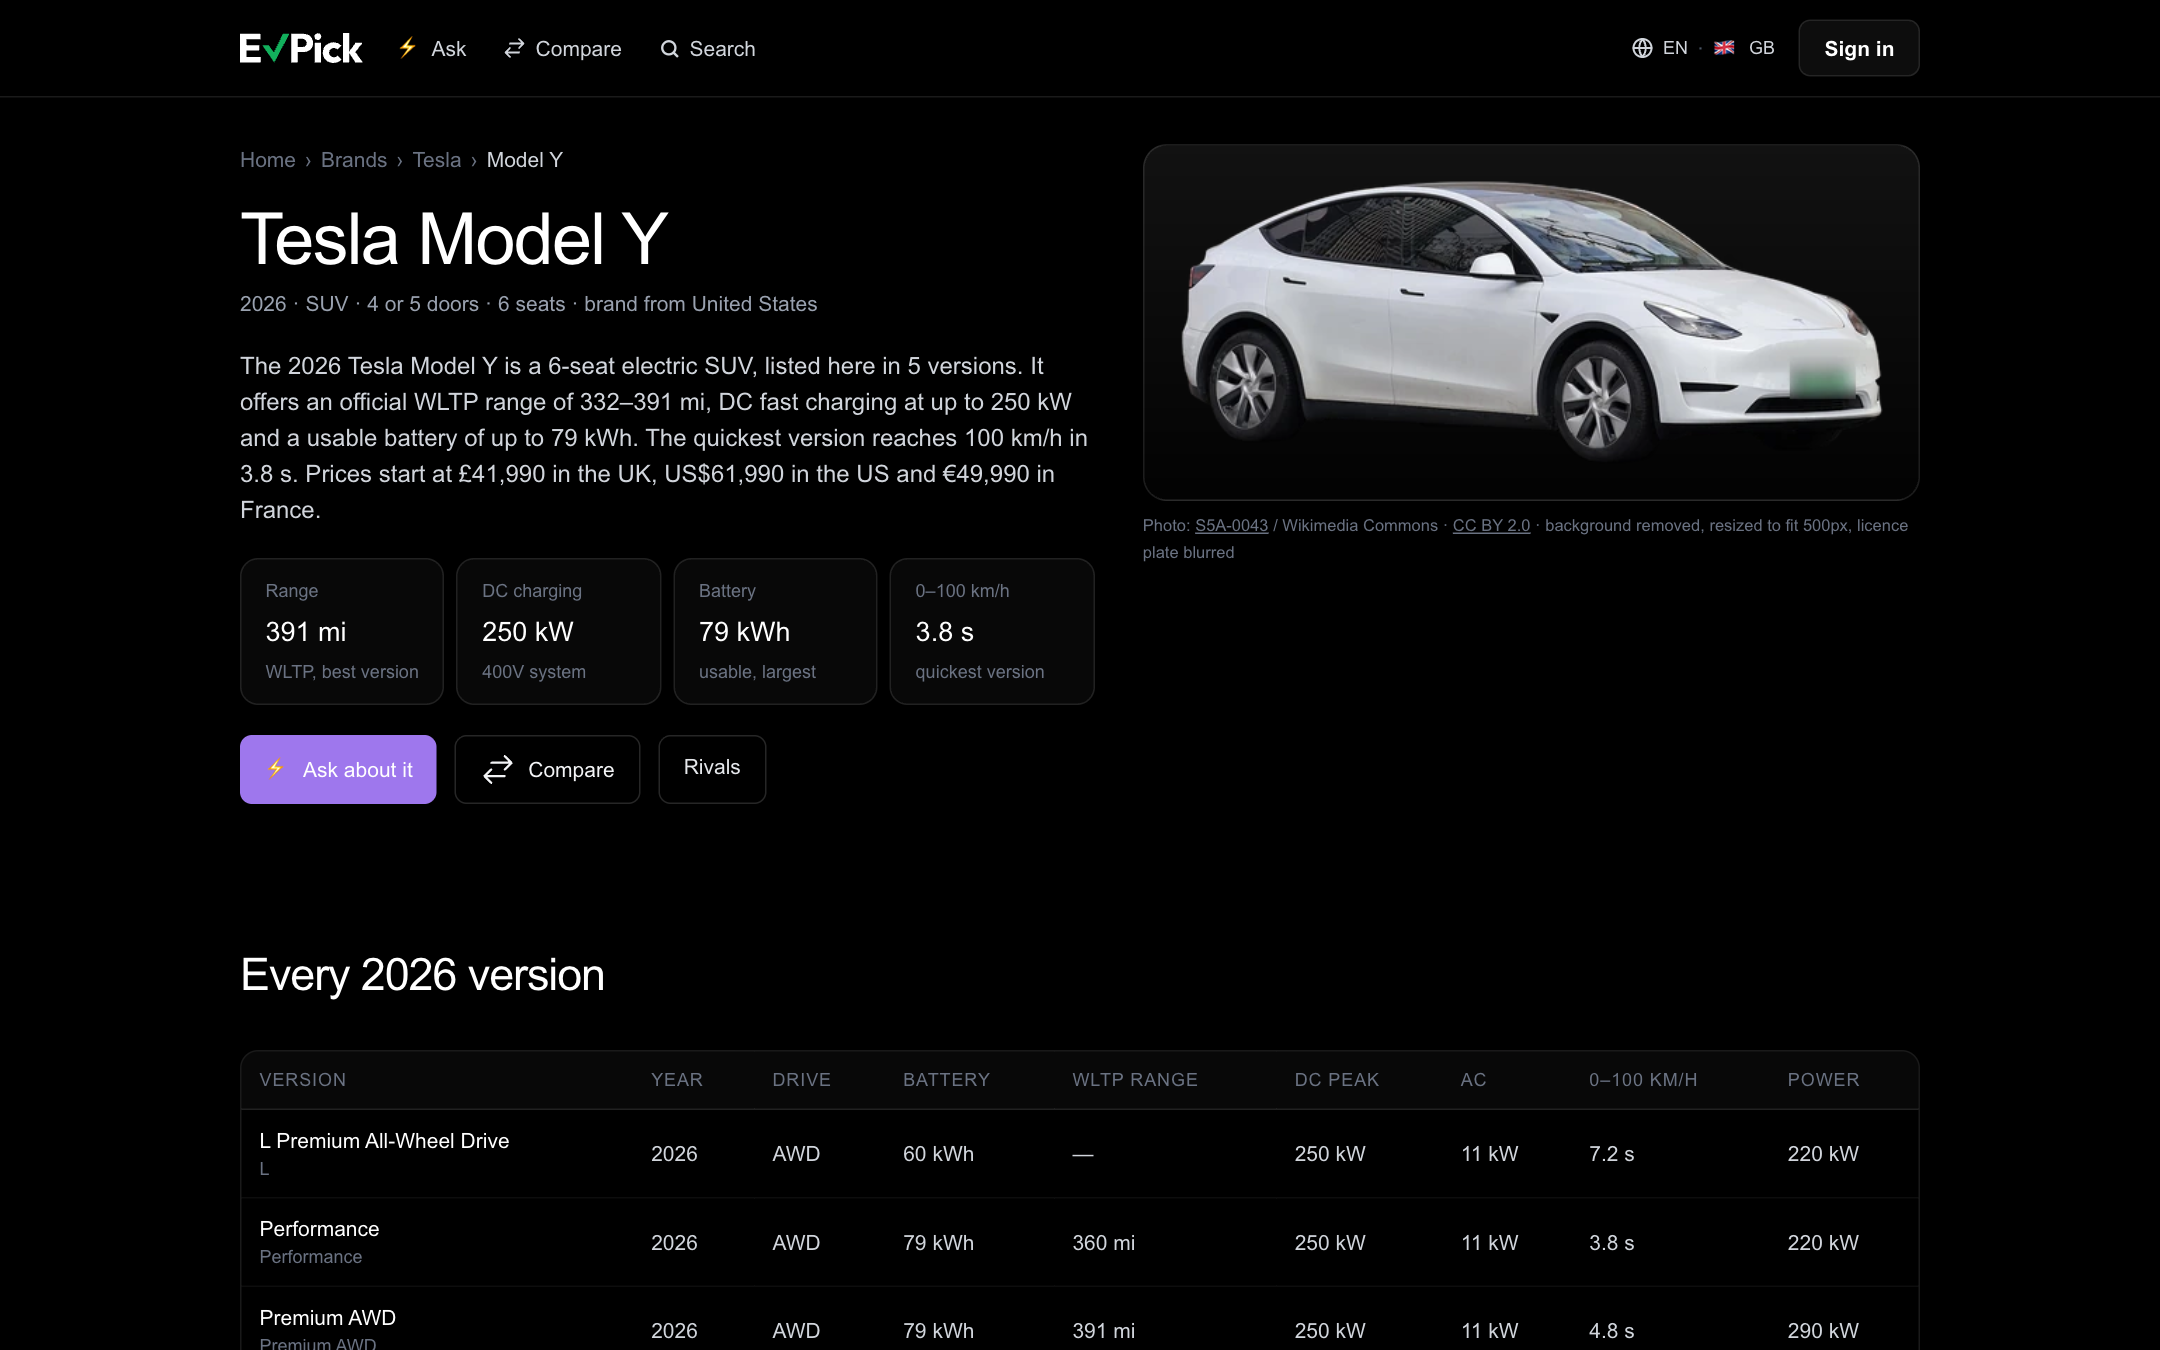Click 391 mi cell in Premium AWD row
This screenshot has width=2160, height=1350.
(x=1103, y=1331)
